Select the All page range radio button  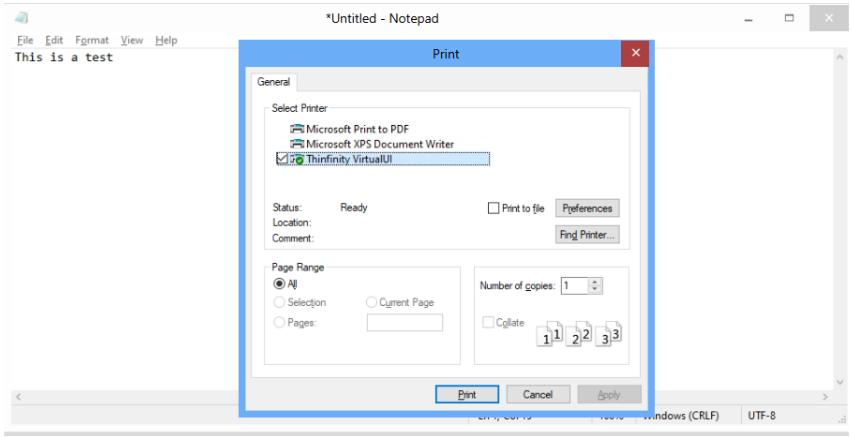click(x=279, y=284)
